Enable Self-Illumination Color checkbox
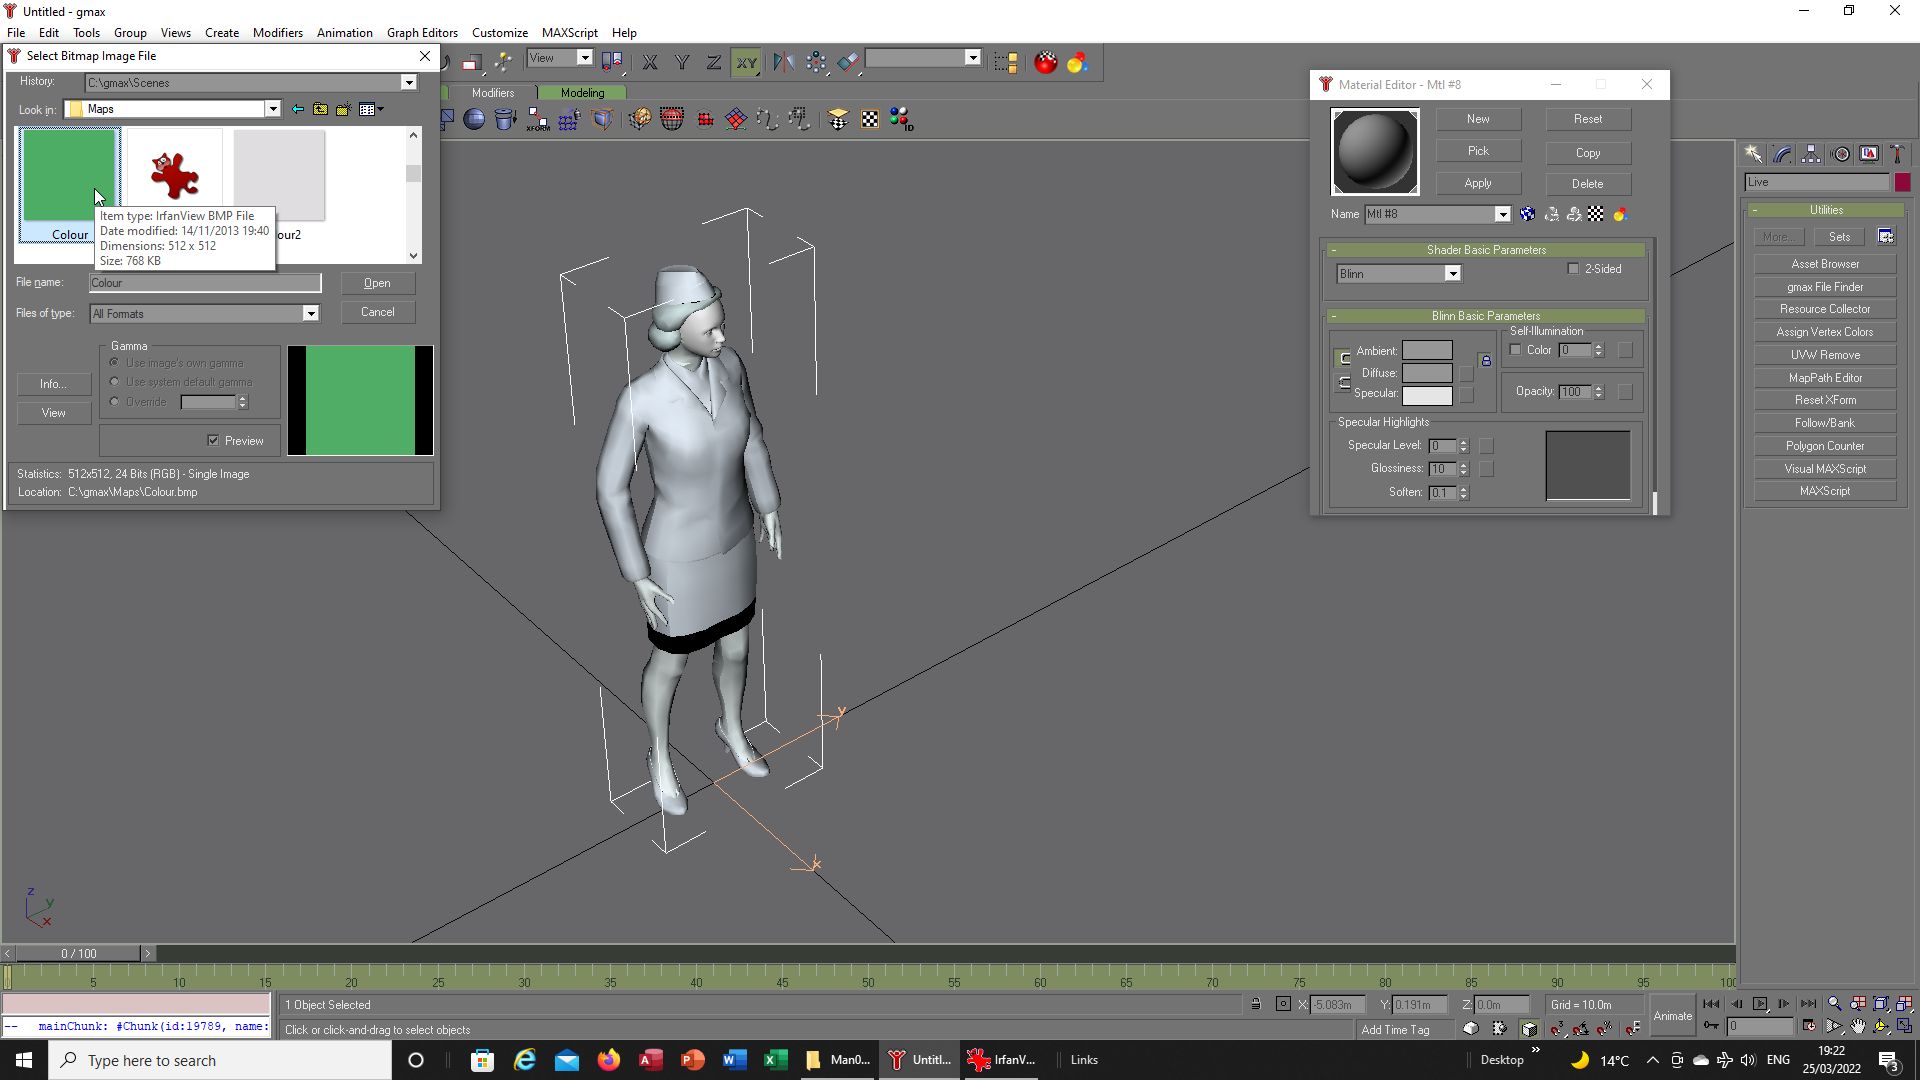The height and width of the screenshot is (1080, 1920). click(x=1515, y=350)
